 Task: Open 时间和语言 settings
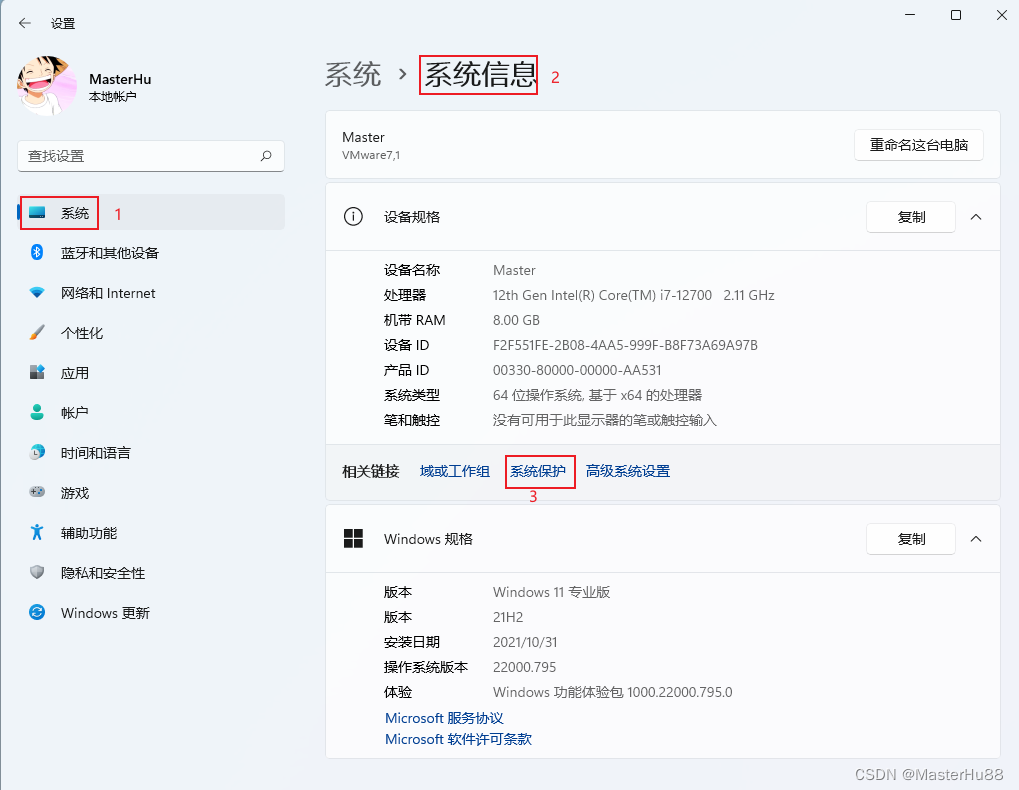pyautogui.click(x=151, y=453)
